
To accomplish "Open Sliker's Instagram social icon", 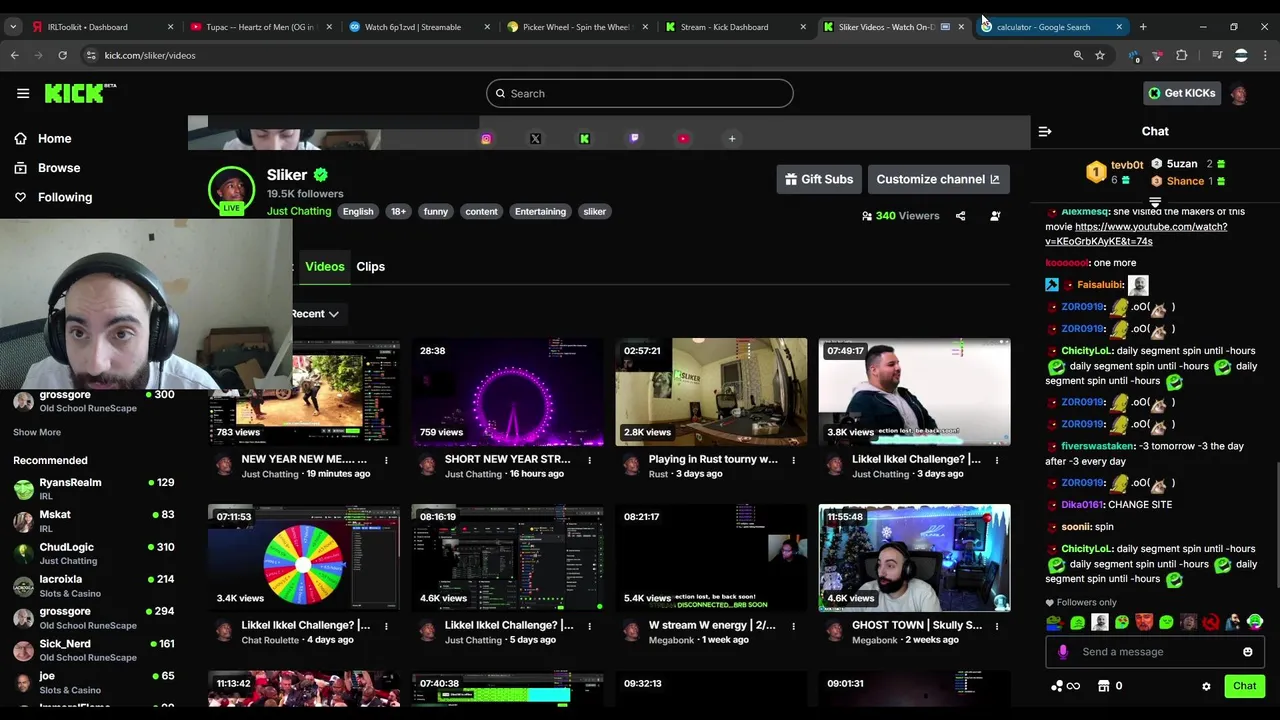I will pos(486,139).
